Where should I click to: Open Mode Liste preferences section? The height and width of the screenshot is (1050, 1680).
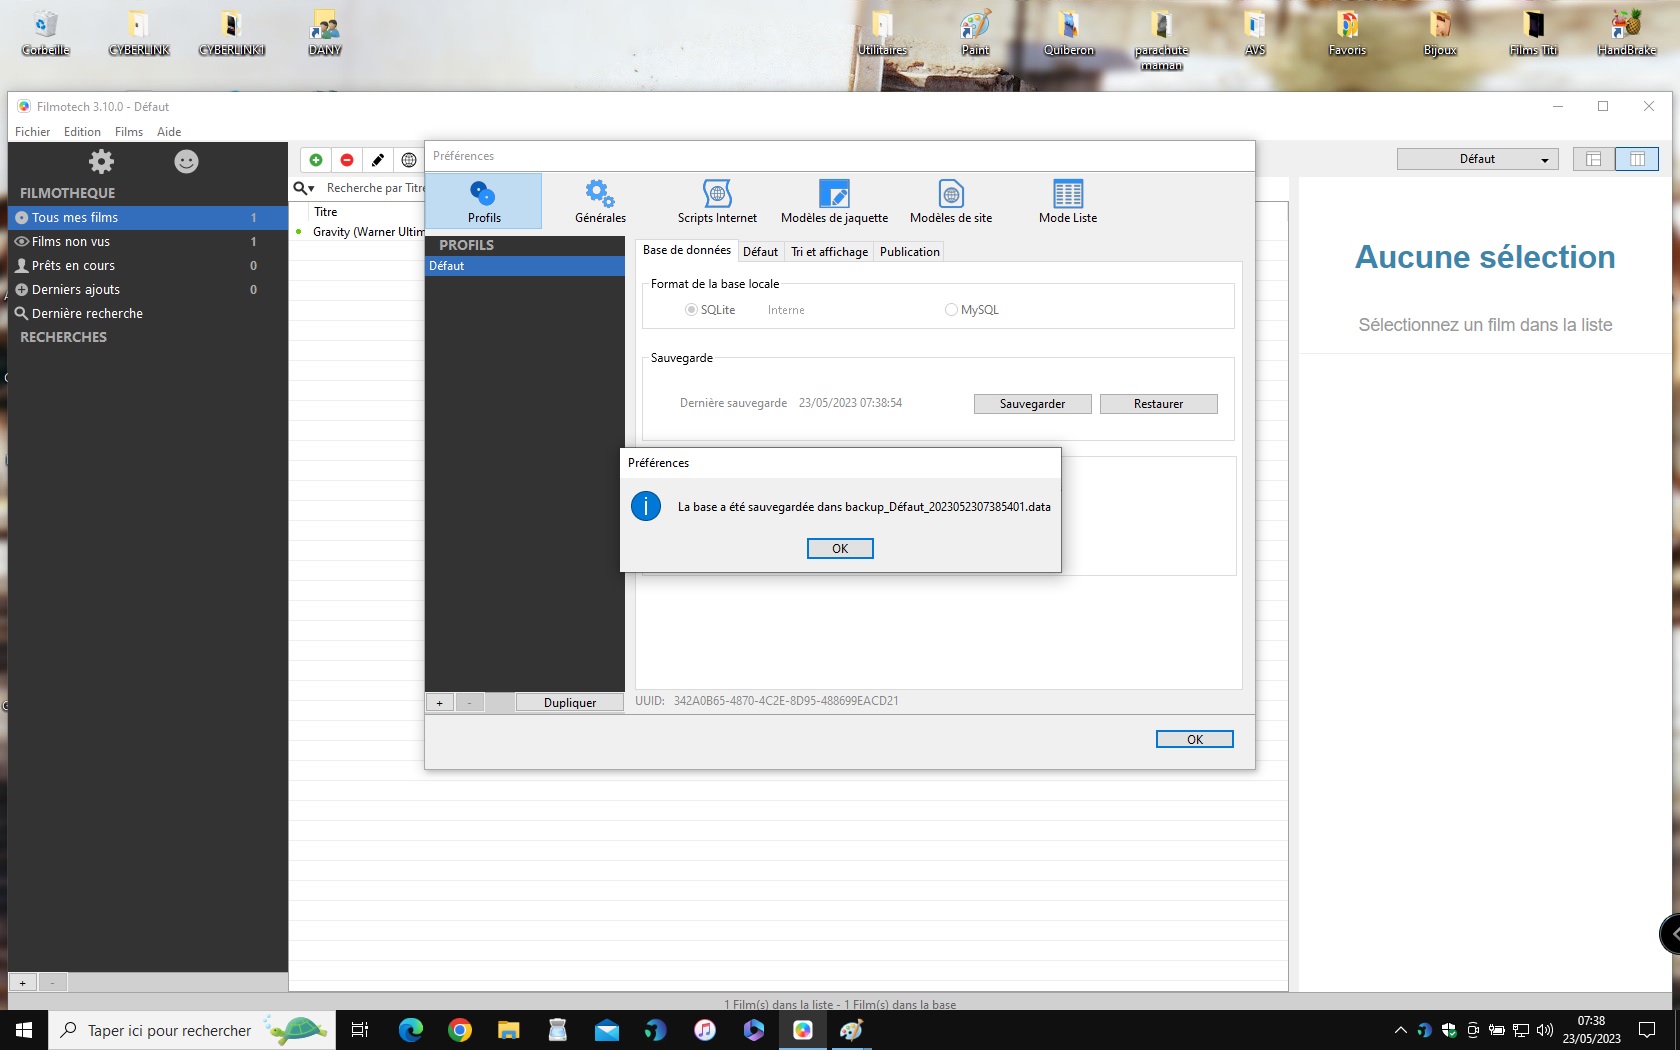pos(1067,201)
